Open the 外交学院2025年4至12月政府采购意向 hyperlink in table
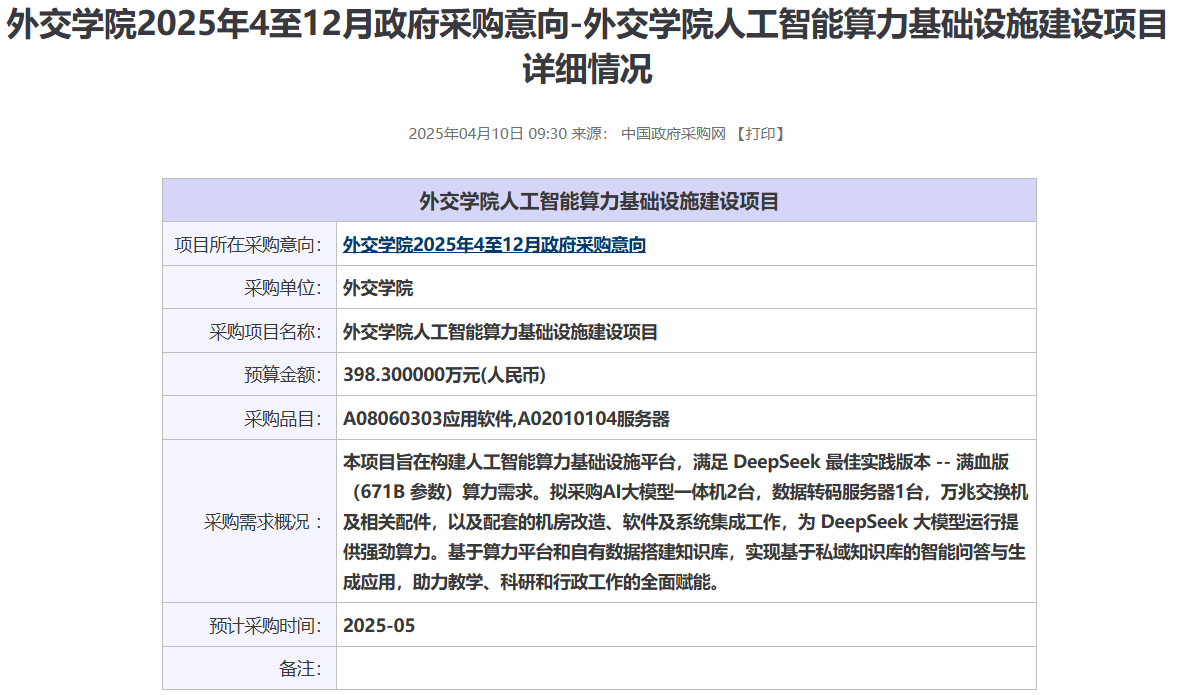Viewport: 1181px width, 695px height. [494, 245]
